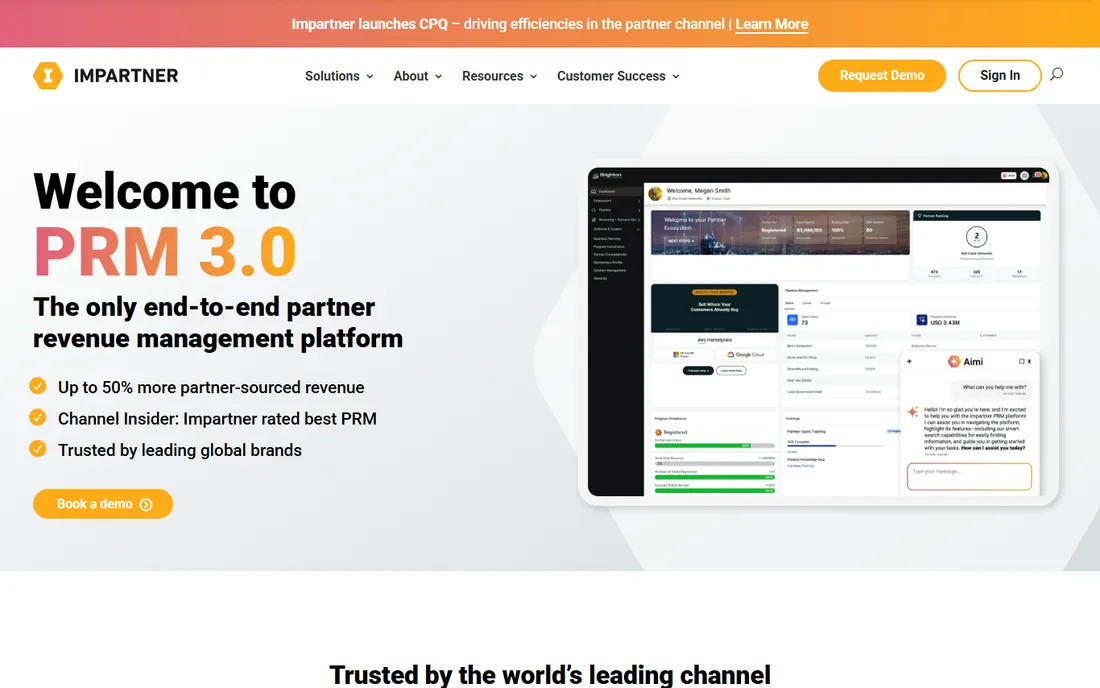Open the Solutions menu

[340, 76]
